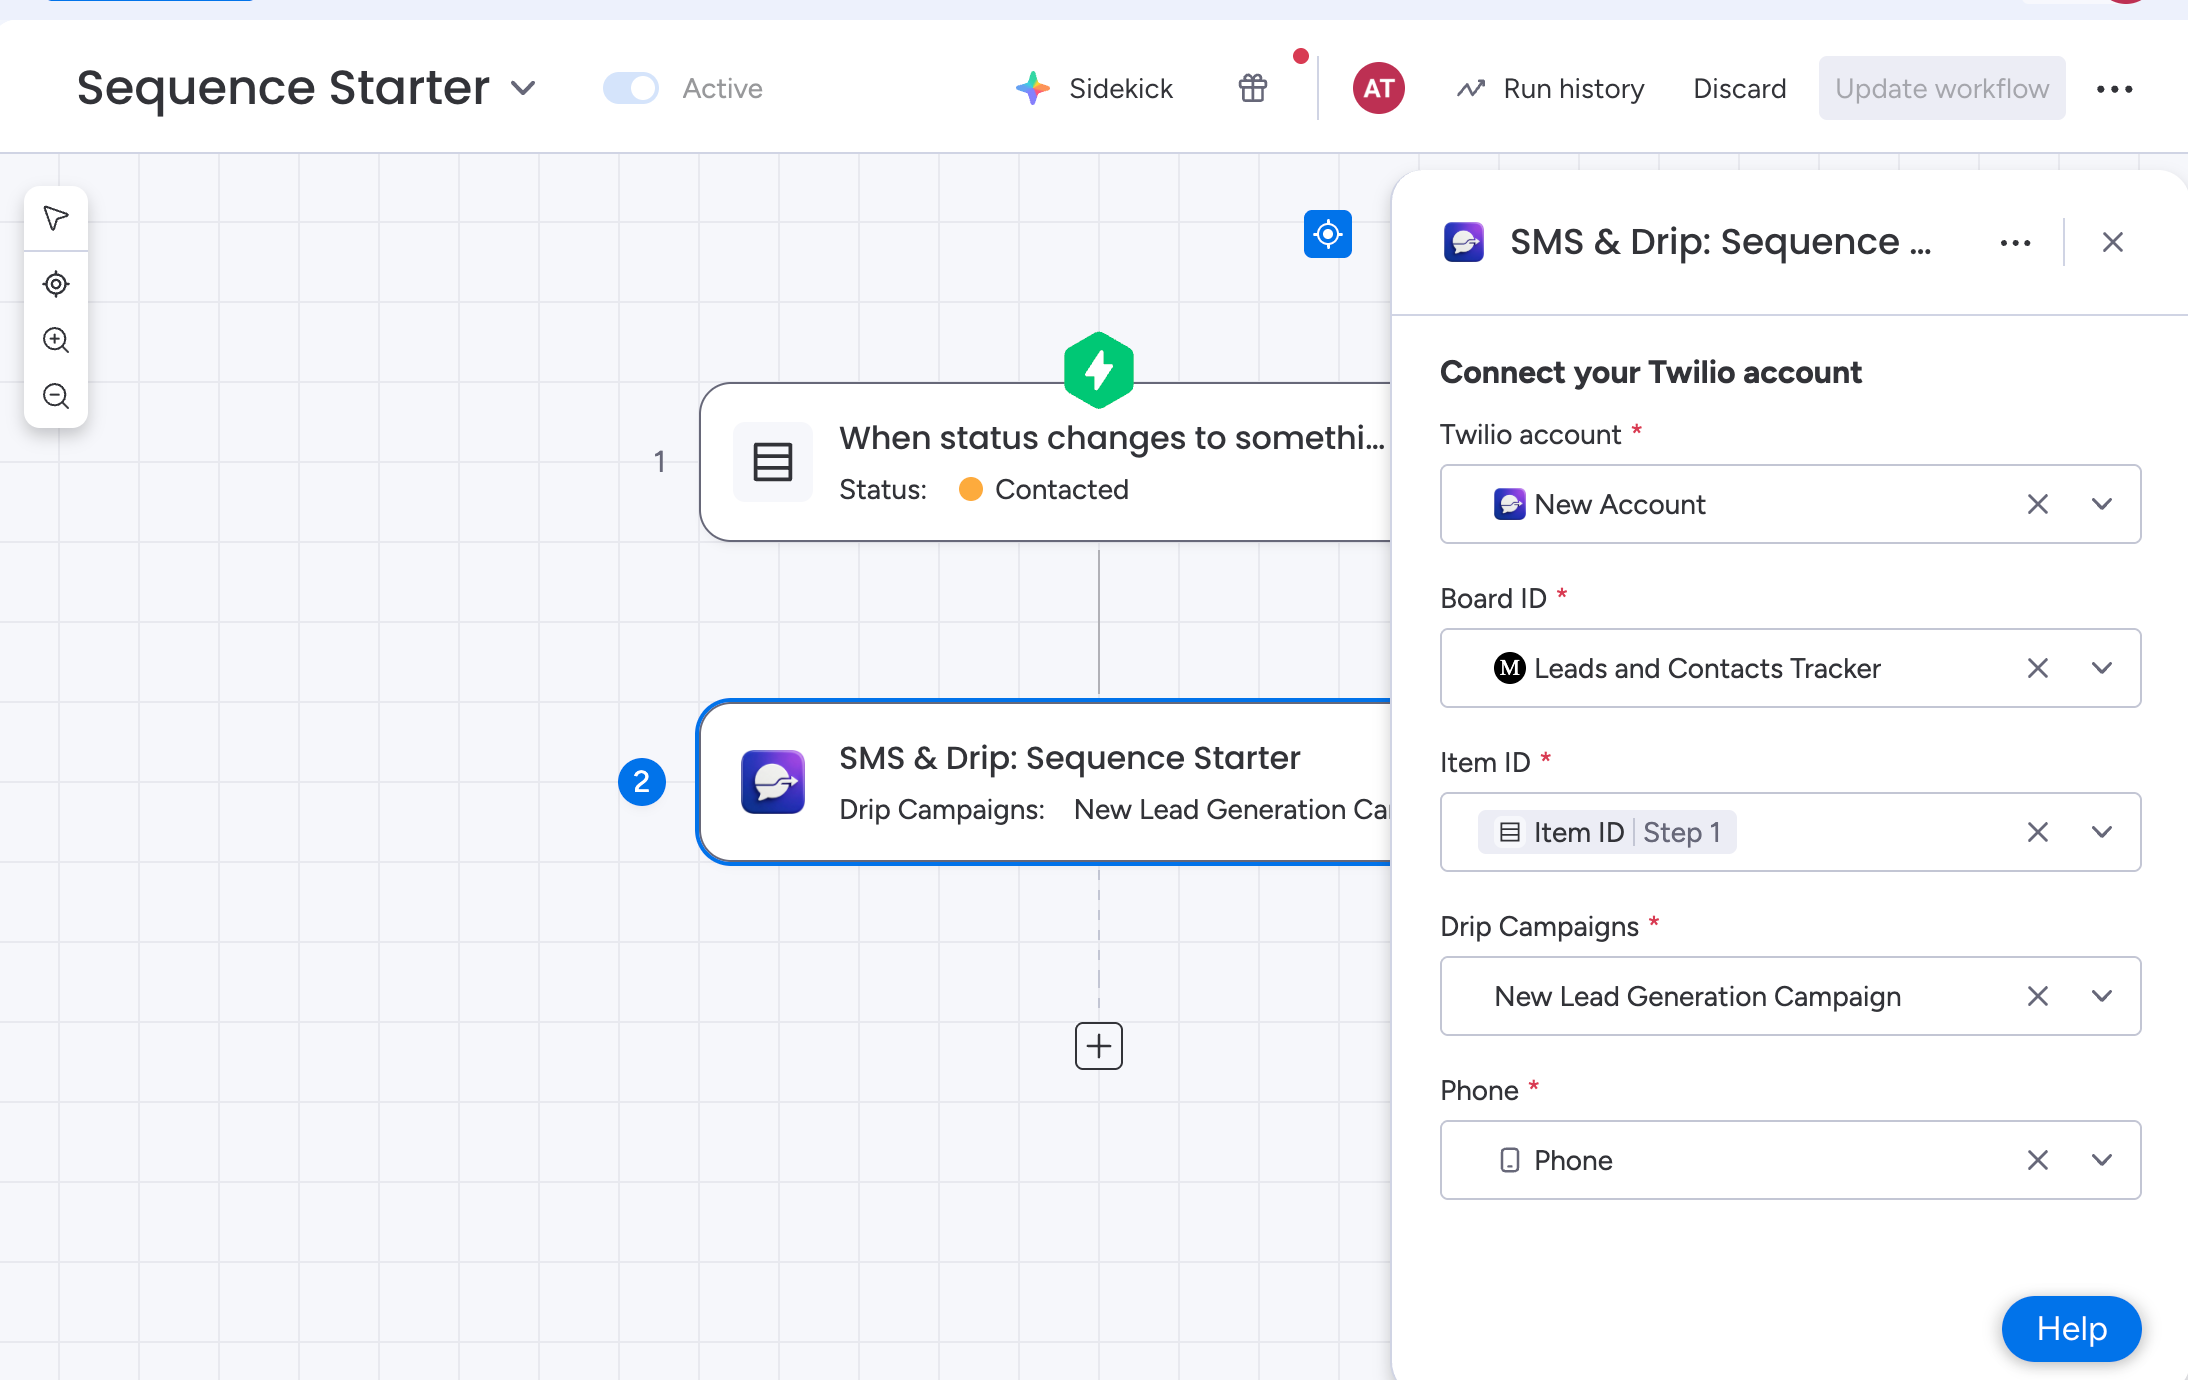Open the Board ID dropdown for Leads and Contacts Tracker
Screen dimensions: 2188x1380
[x=2102, y=668]
